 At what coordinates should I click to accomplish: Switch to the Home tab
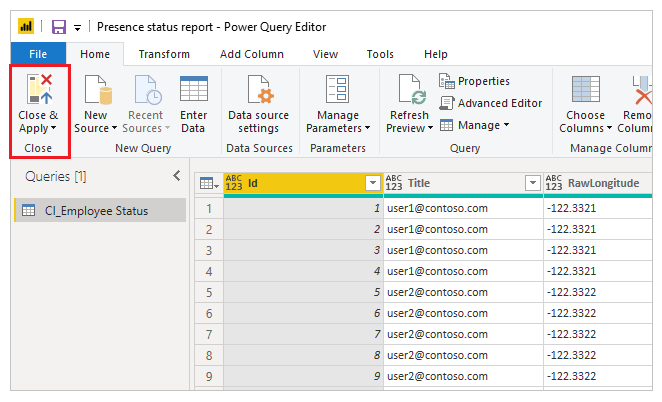click(95, 54)
